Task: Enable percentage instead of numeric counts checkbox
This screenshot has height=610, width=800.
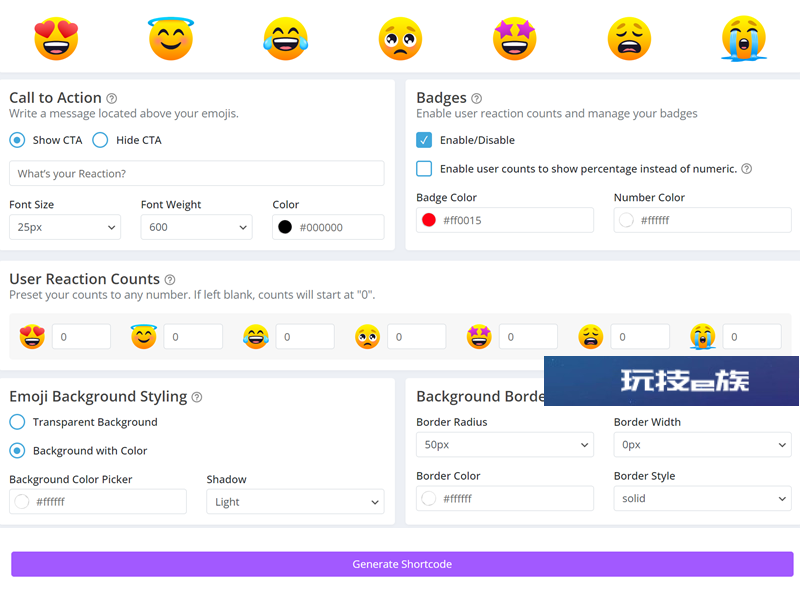Action: (x=424, y=169)
